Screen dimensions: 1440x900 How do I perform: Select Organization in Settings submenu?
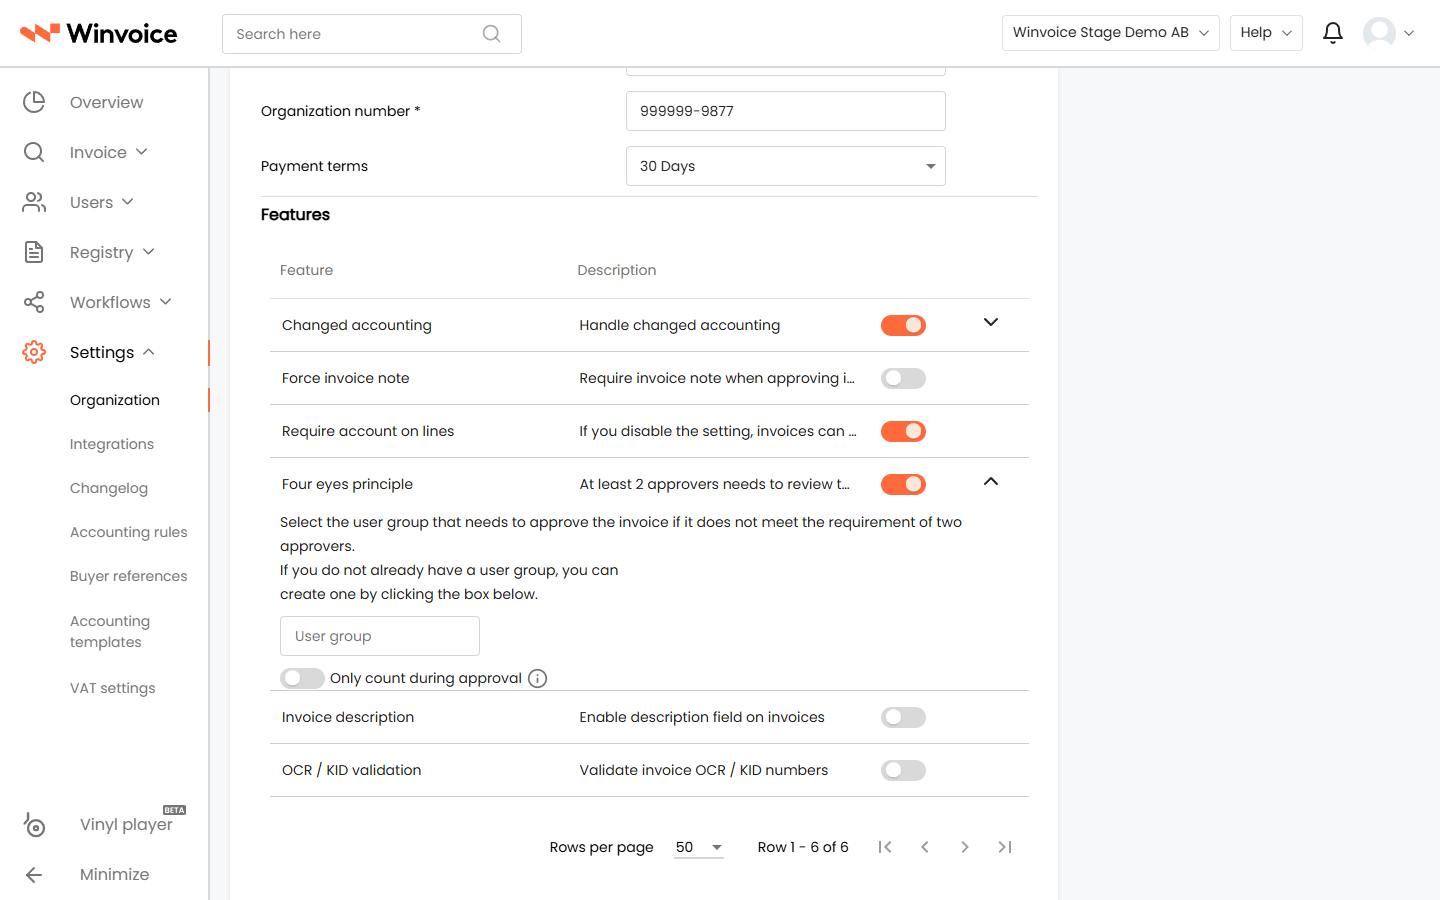pos(115,400)
